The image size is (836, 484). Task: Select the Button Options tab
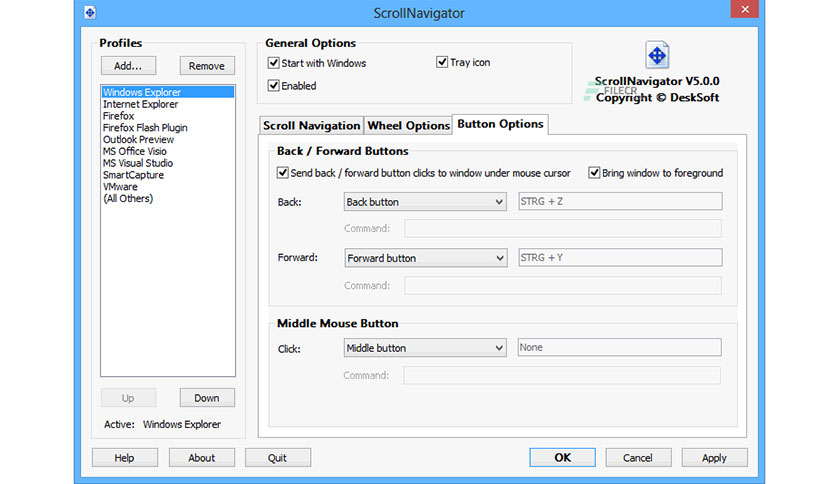coord(500,124)
